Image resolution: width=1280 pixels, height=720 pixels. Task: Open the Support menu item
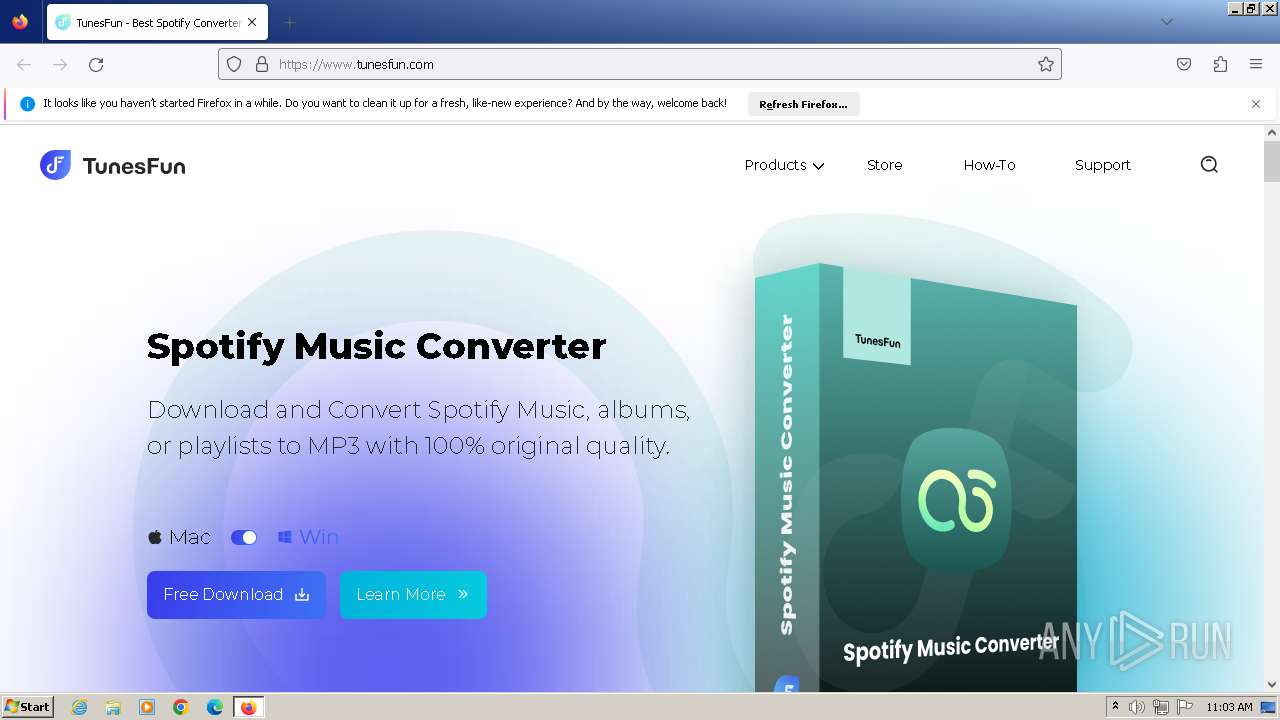1102,165
